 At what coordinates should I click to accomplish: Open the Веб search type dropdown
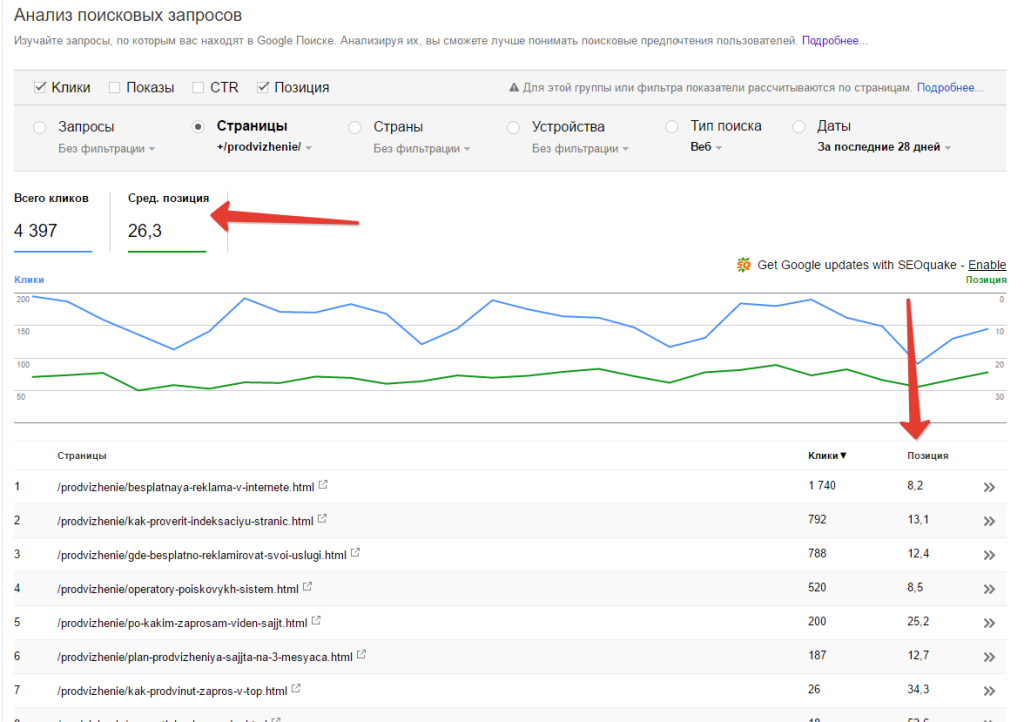pos(706,147)
